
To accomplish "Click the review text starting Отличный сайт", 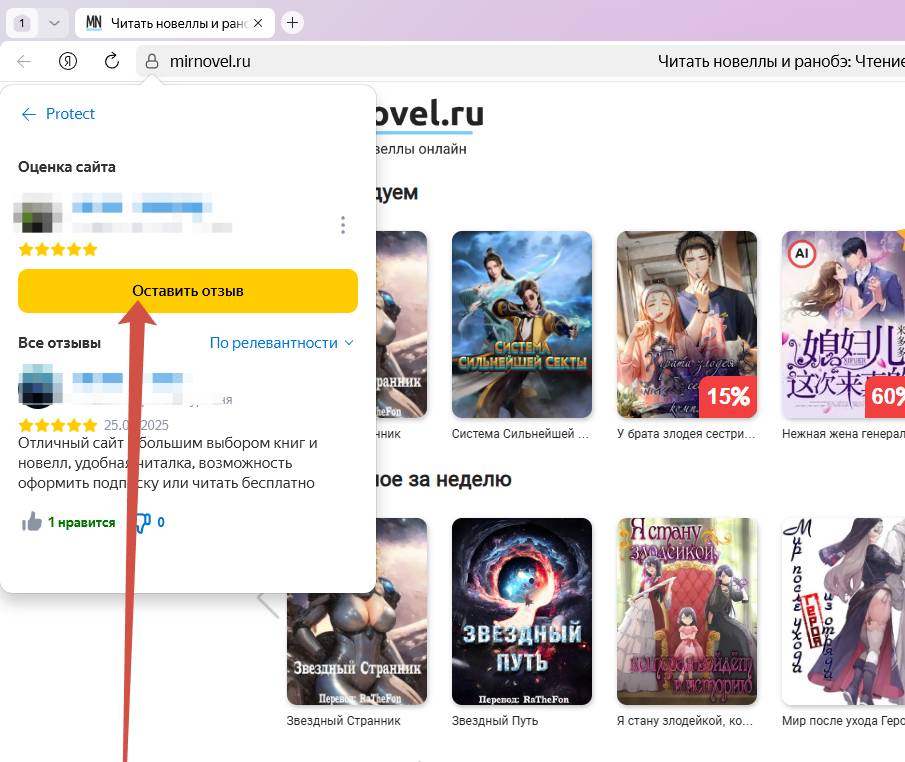I will pos(167,463).
